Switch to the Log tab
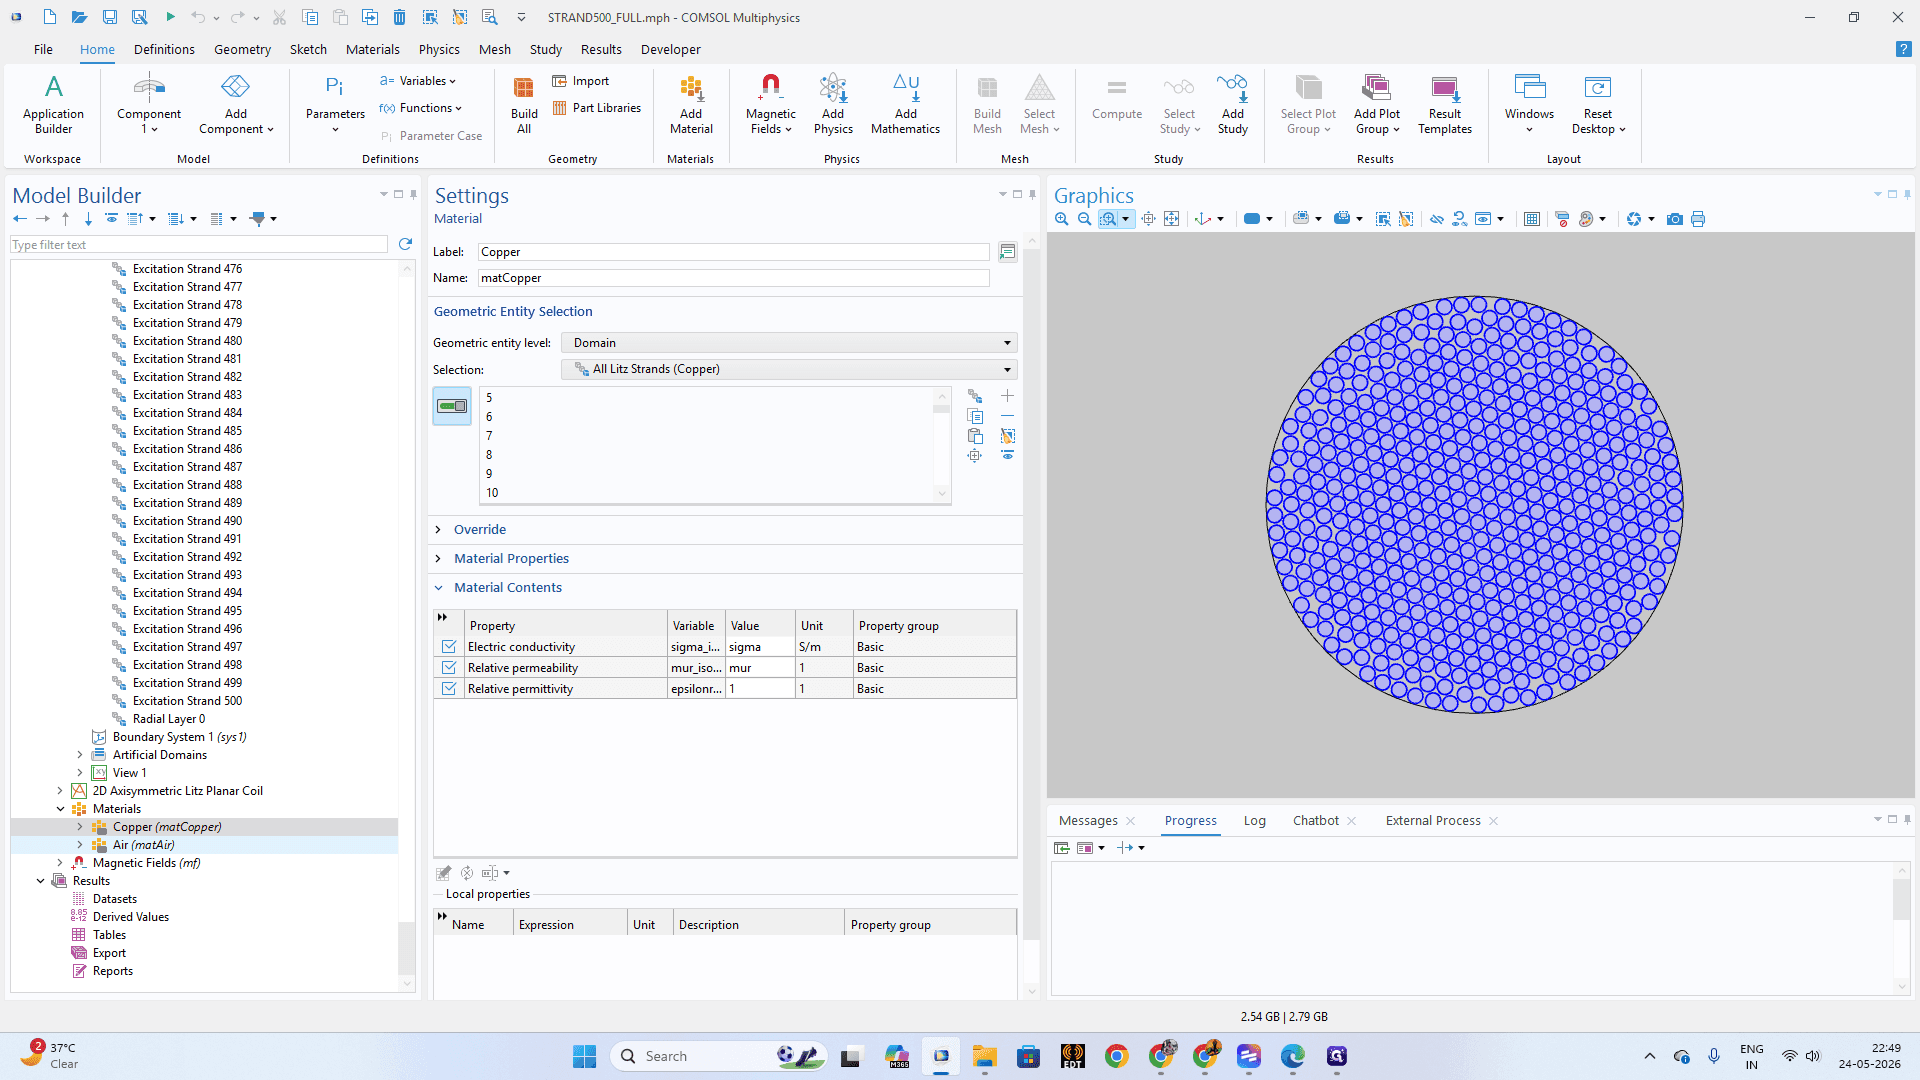The width and height of the screenshot is (1920, 1080). [x=1254, y=821]
